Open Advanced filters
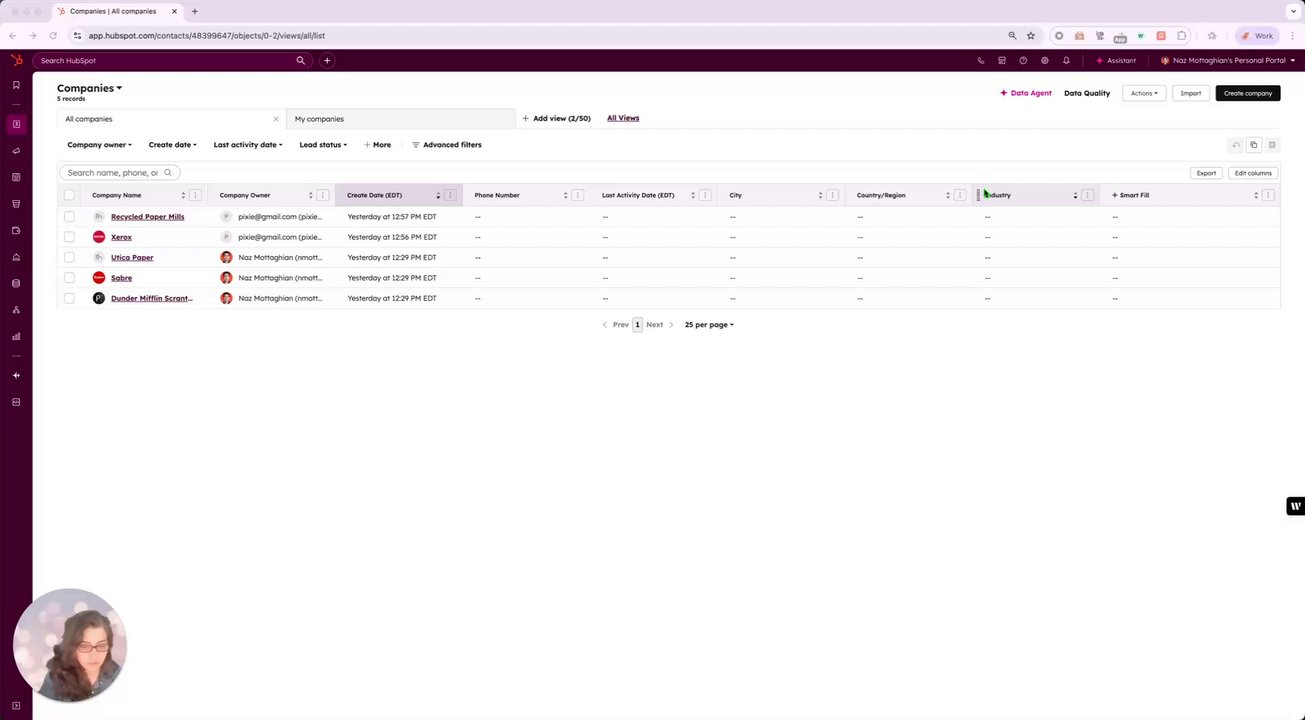This screenshot has height=720, width=1305. (447, 145)
